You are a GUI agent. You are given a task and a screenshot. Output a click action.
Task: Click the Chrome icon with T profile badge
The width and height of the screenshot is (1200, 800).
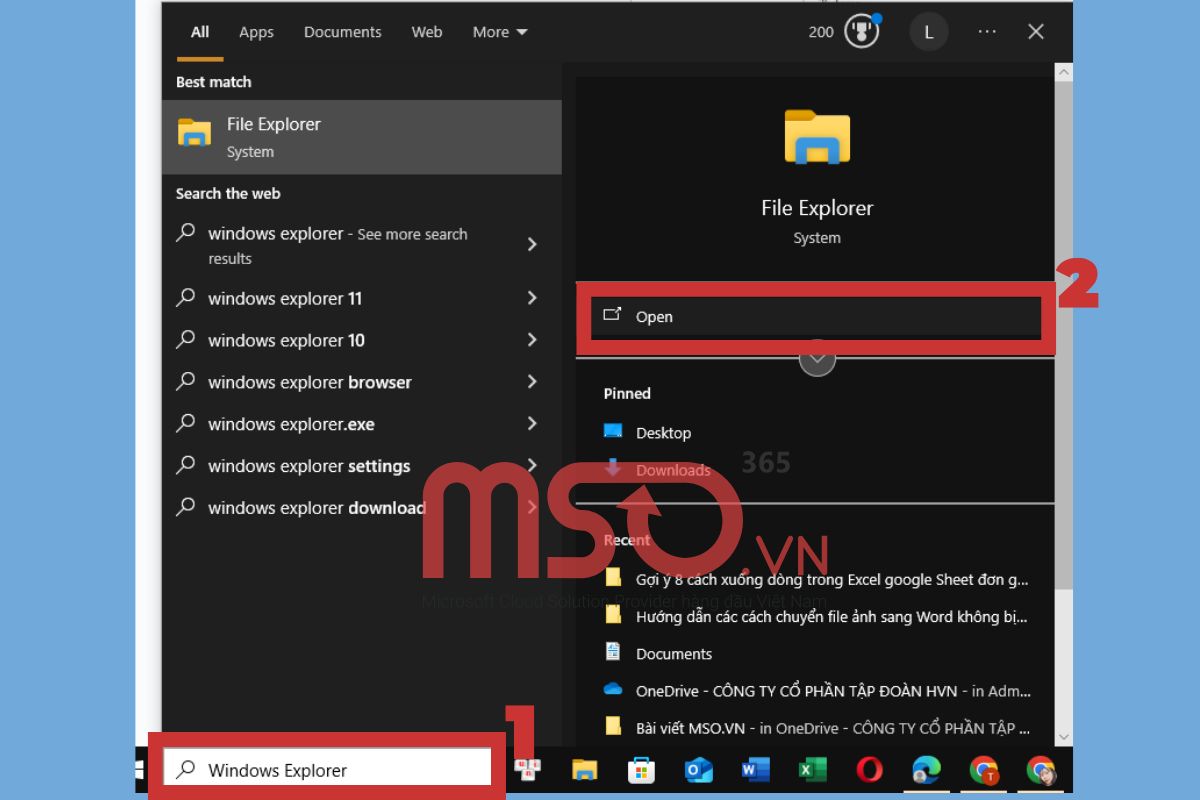(984, 770)
